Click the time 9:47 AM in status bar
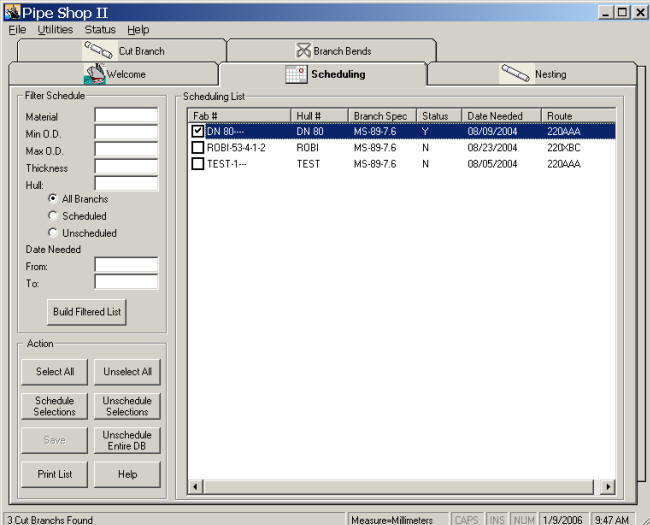 pos(612,520)
